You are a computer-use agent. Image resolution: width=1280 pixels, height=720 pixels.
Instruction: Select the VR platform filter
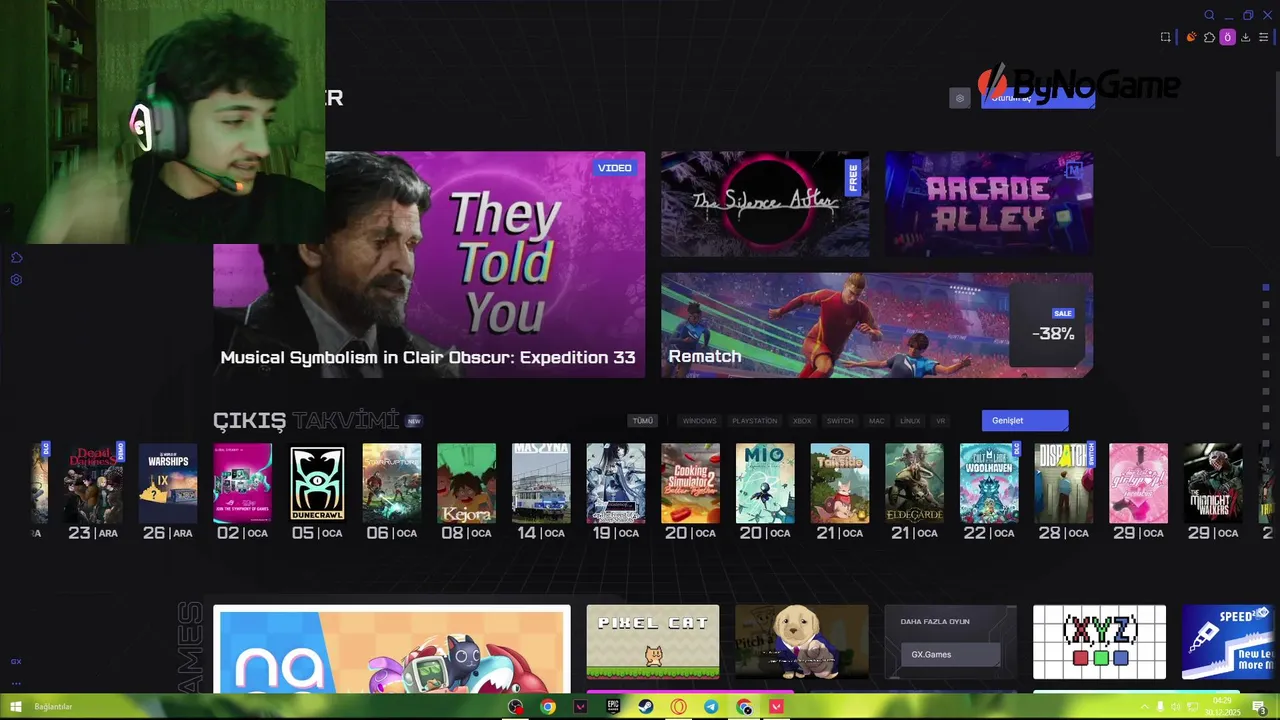940,421
